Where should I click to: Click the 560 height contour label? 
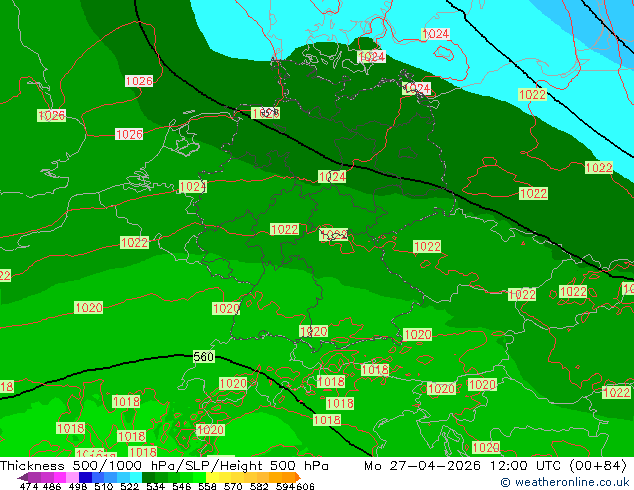(x=203, y=357)
